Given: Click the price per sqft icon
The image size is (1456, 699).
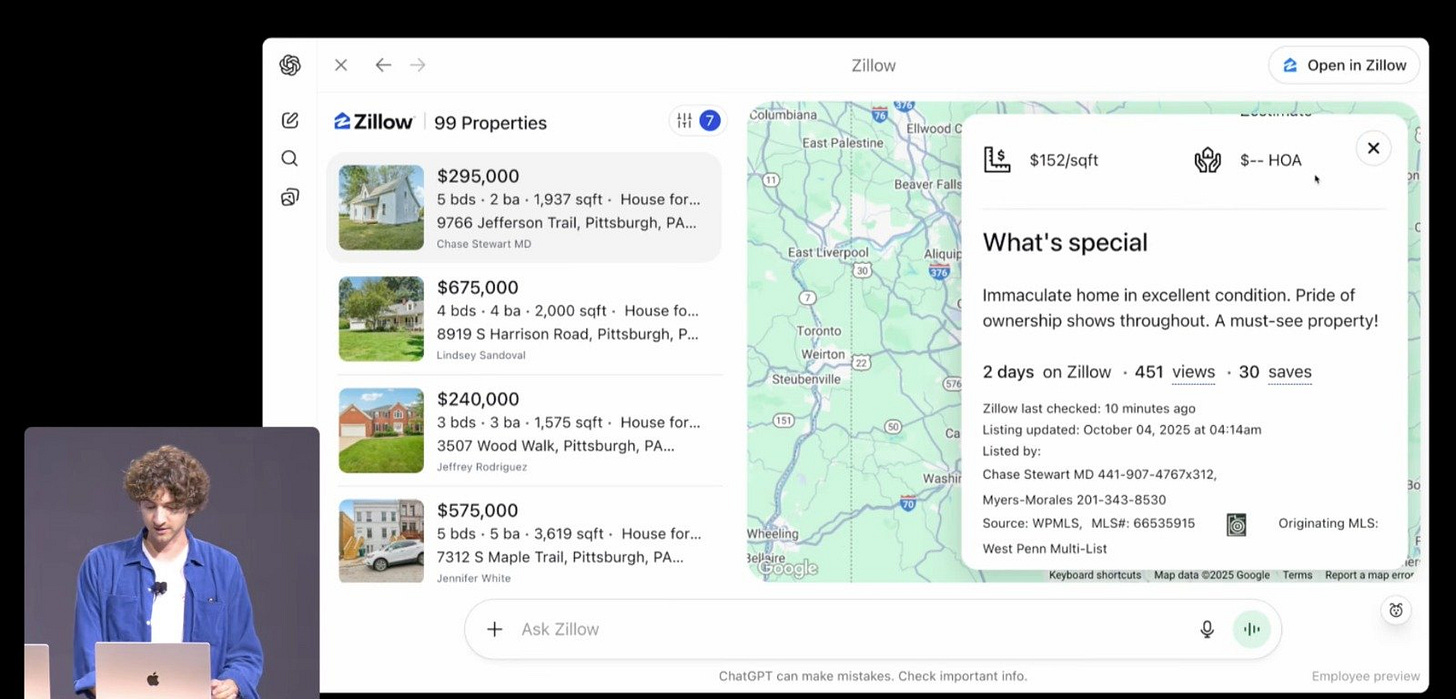Looking at the screenshot, I should [997, 160].
